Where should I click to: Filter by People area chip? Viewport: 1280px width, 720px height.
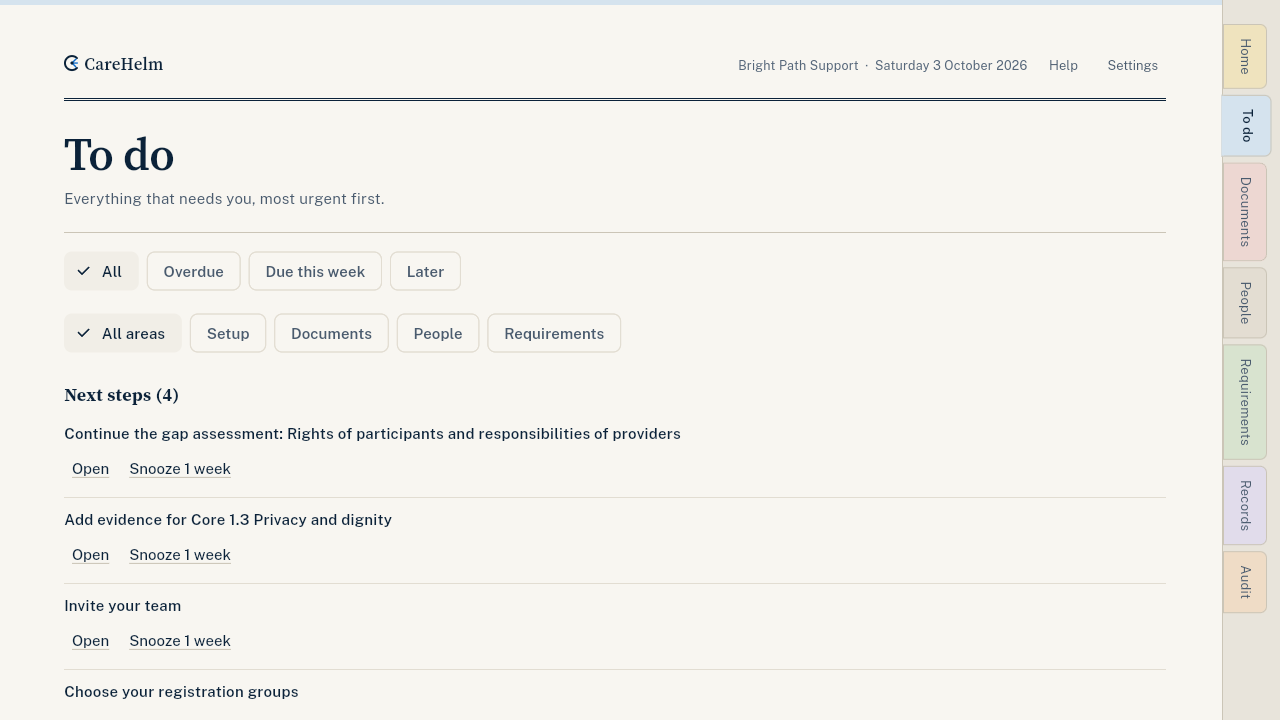click(x=438, y=334)
